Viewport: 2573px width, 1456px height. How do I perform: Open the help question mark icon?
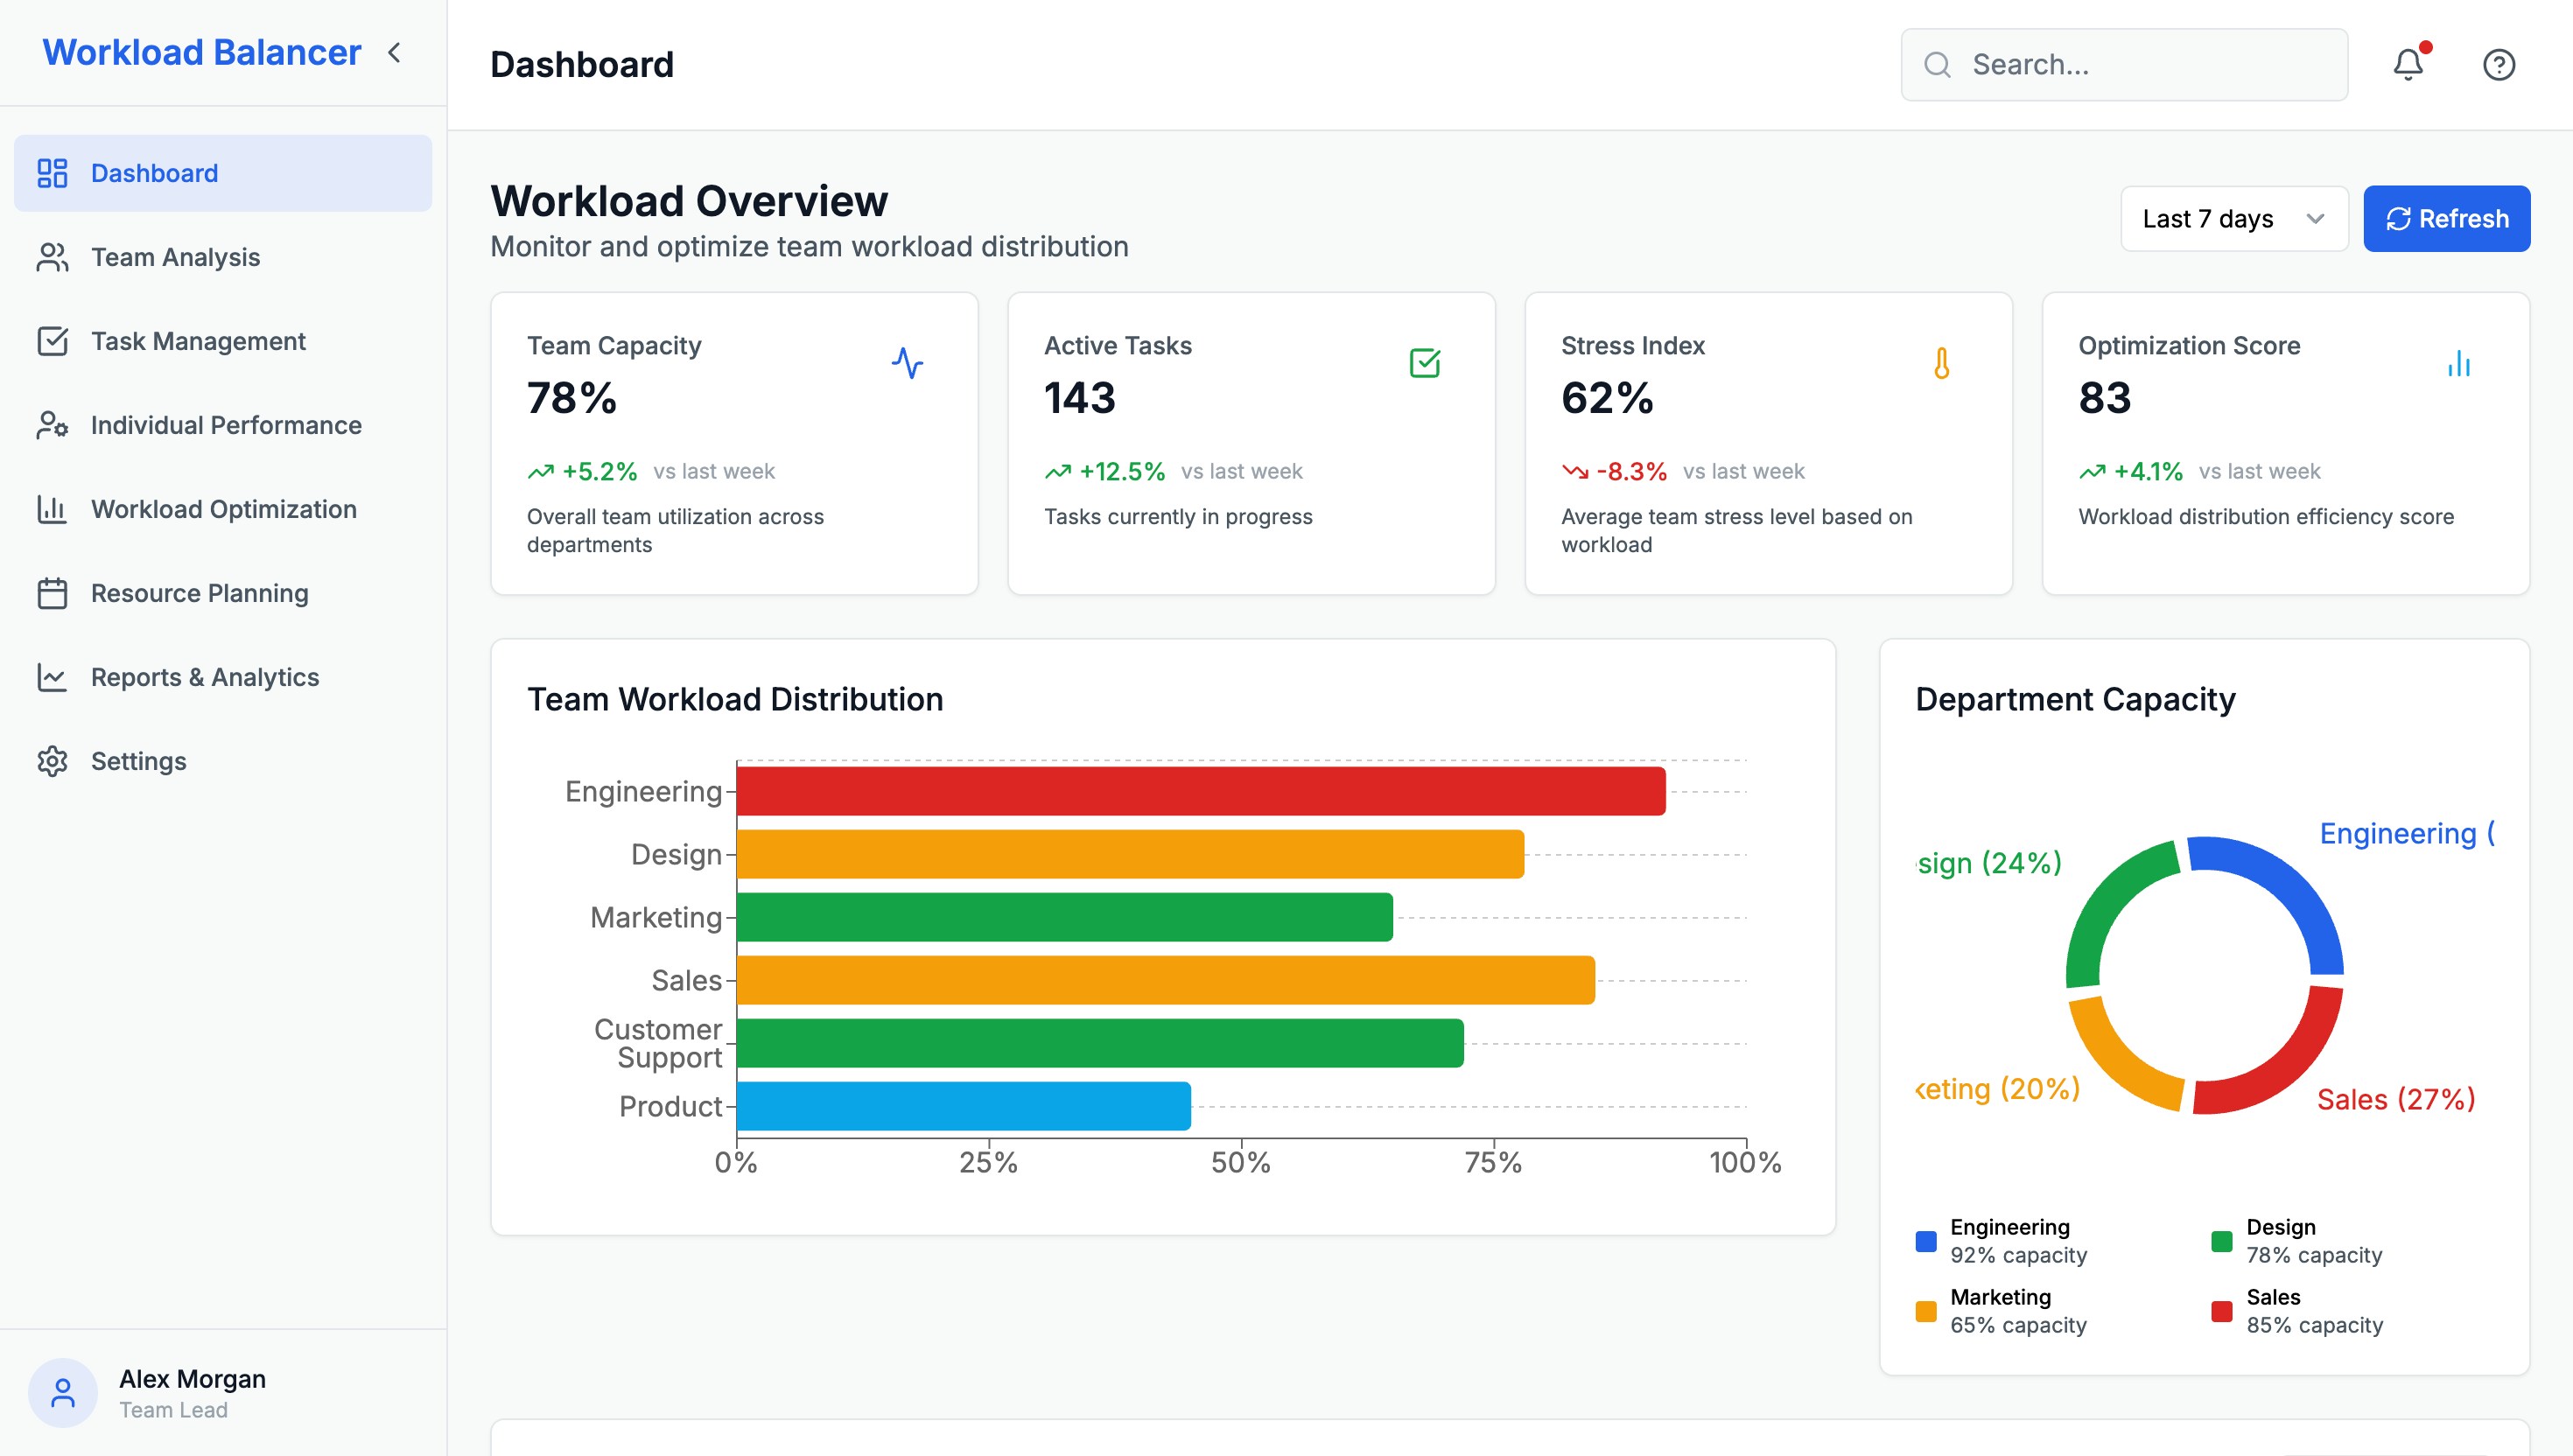pos(2498,65)
